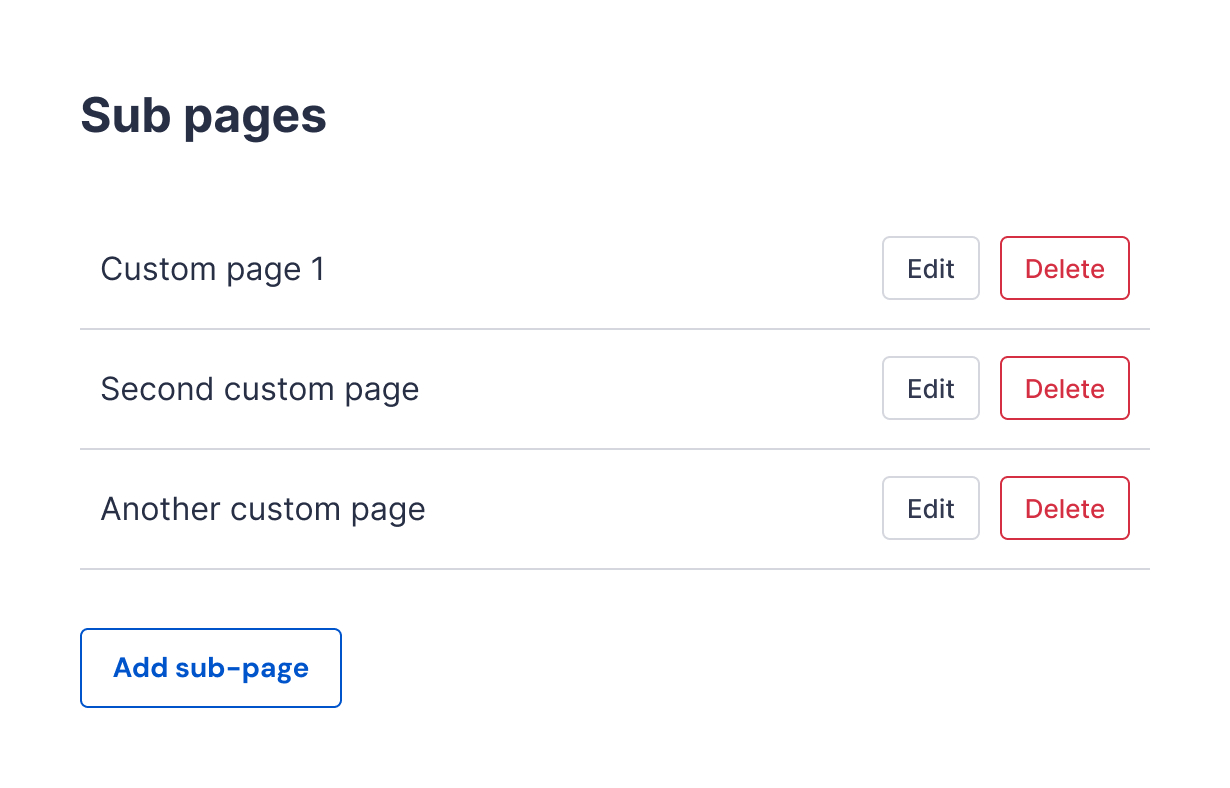The image size is (1230, 788).
Task: Select the Custom page 1 title text
Action: [x=212, y=268]
